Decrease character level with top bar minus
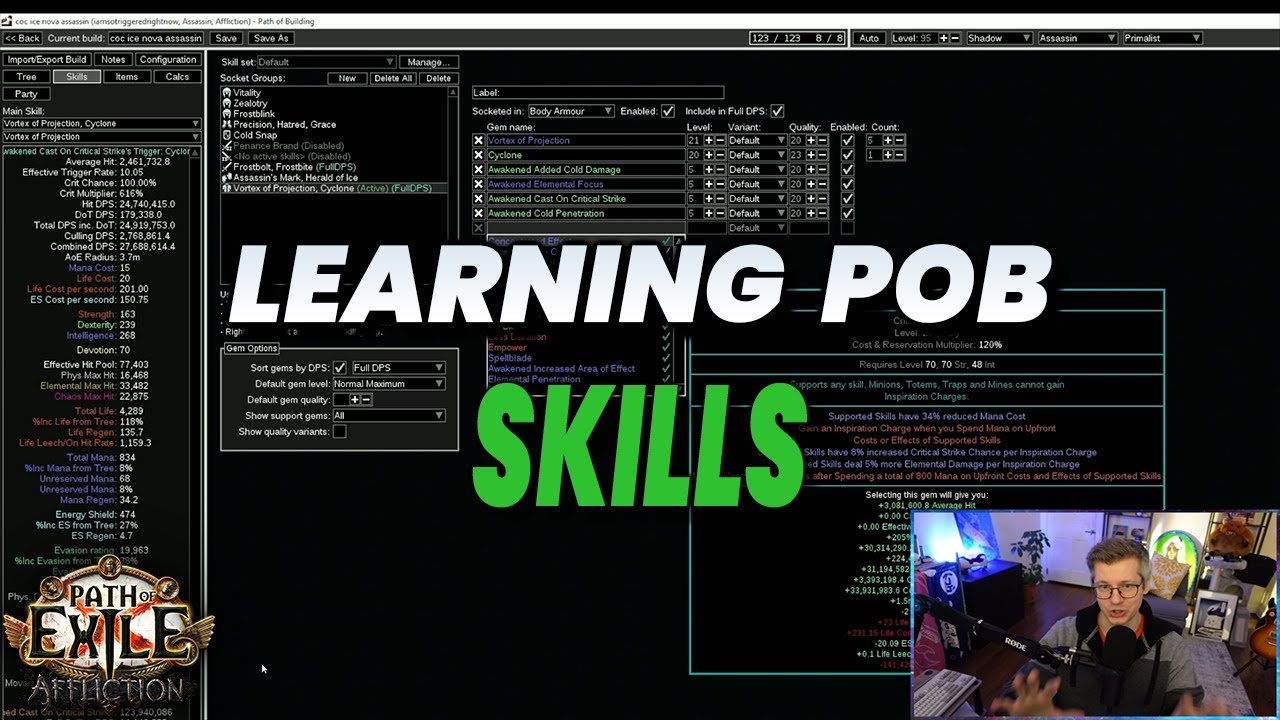 click(x=955, y=38)
